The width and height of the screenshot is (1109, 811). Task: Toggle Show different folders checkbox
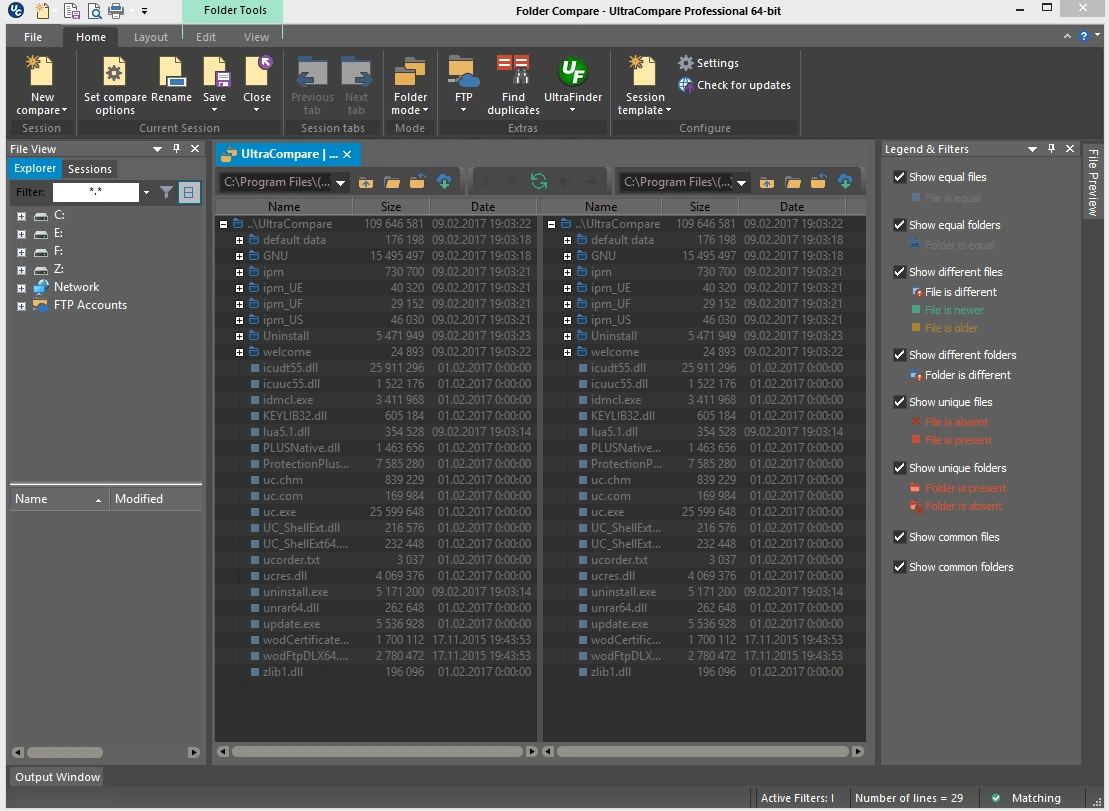(900, 355)
